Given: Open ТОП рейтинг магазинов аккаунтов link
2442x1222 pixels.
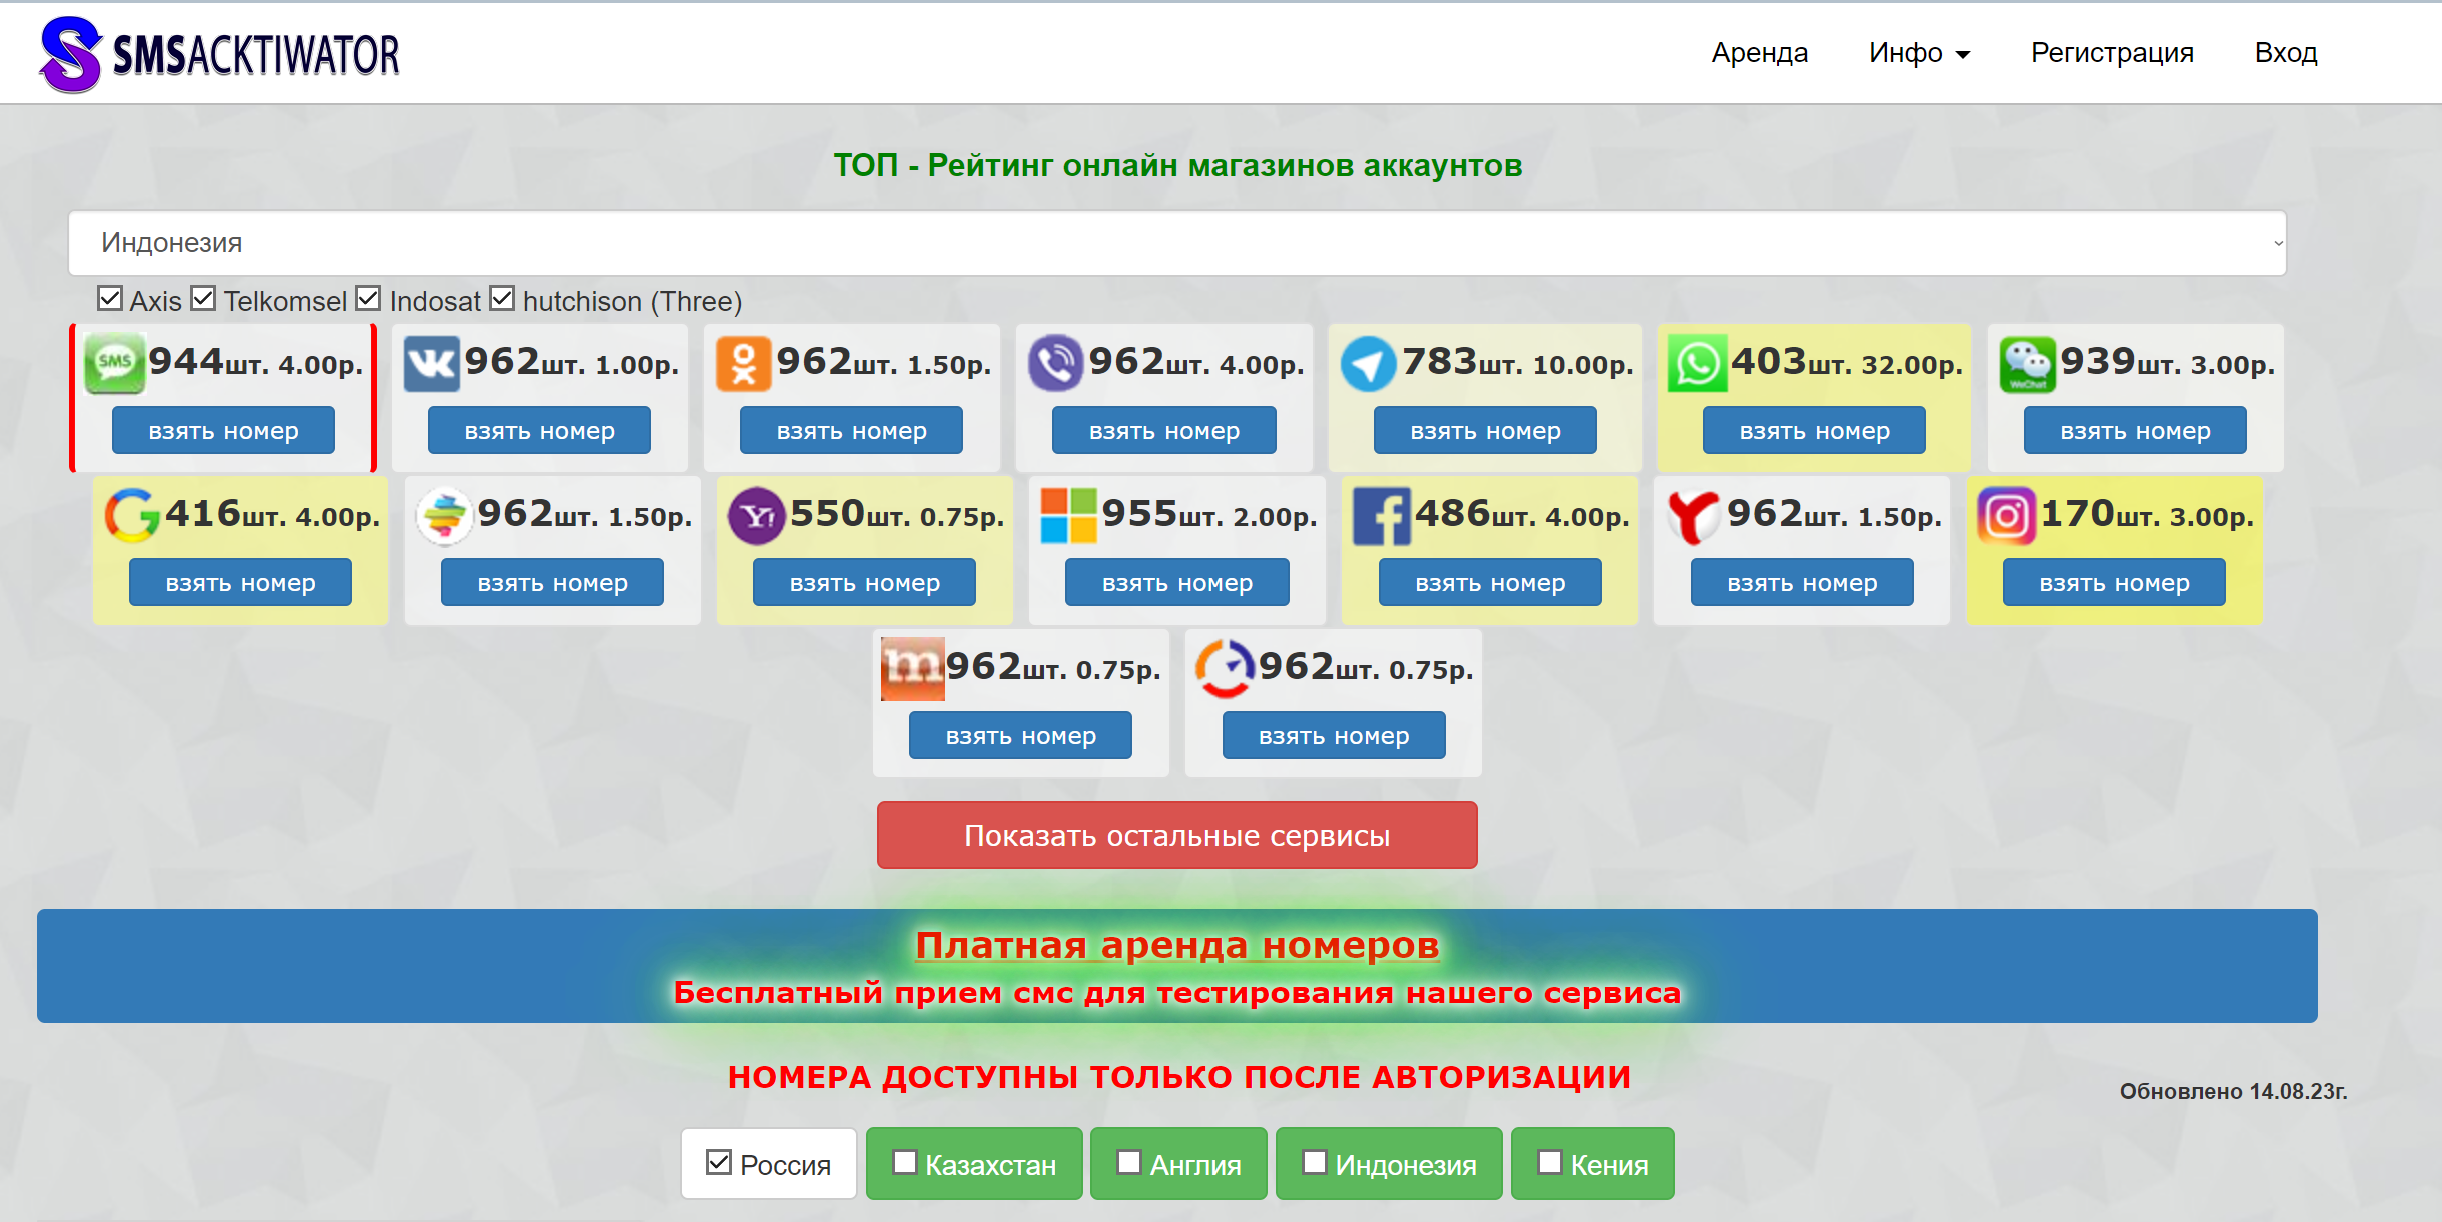Looking at the screenshot, I should (x=1177, y=165).
